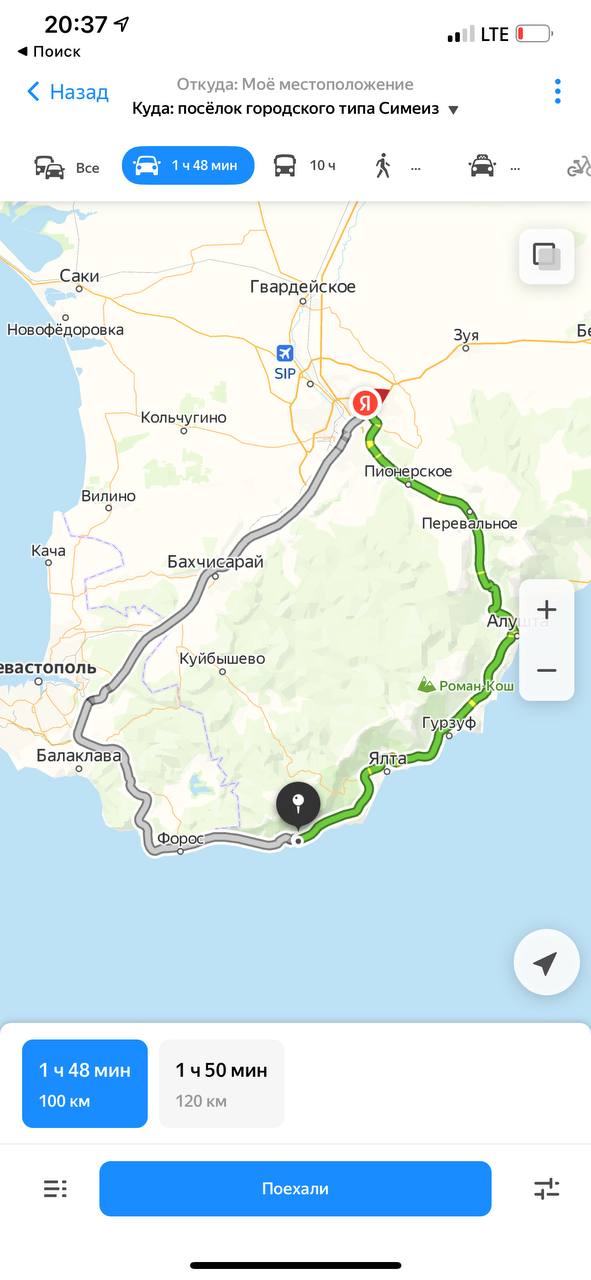This screenshot has height=1280, width=591.
Task: Switch to the walking route tab
Action: coord(396,166)
